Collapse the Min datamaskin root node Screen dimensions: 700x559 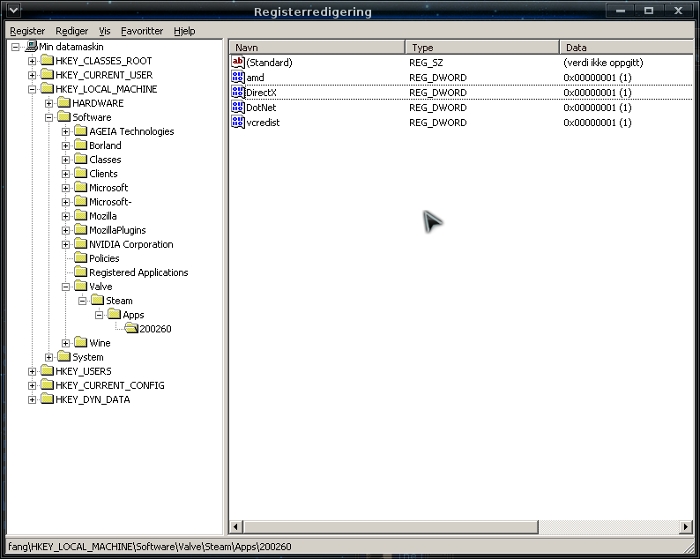click(15, 46)
